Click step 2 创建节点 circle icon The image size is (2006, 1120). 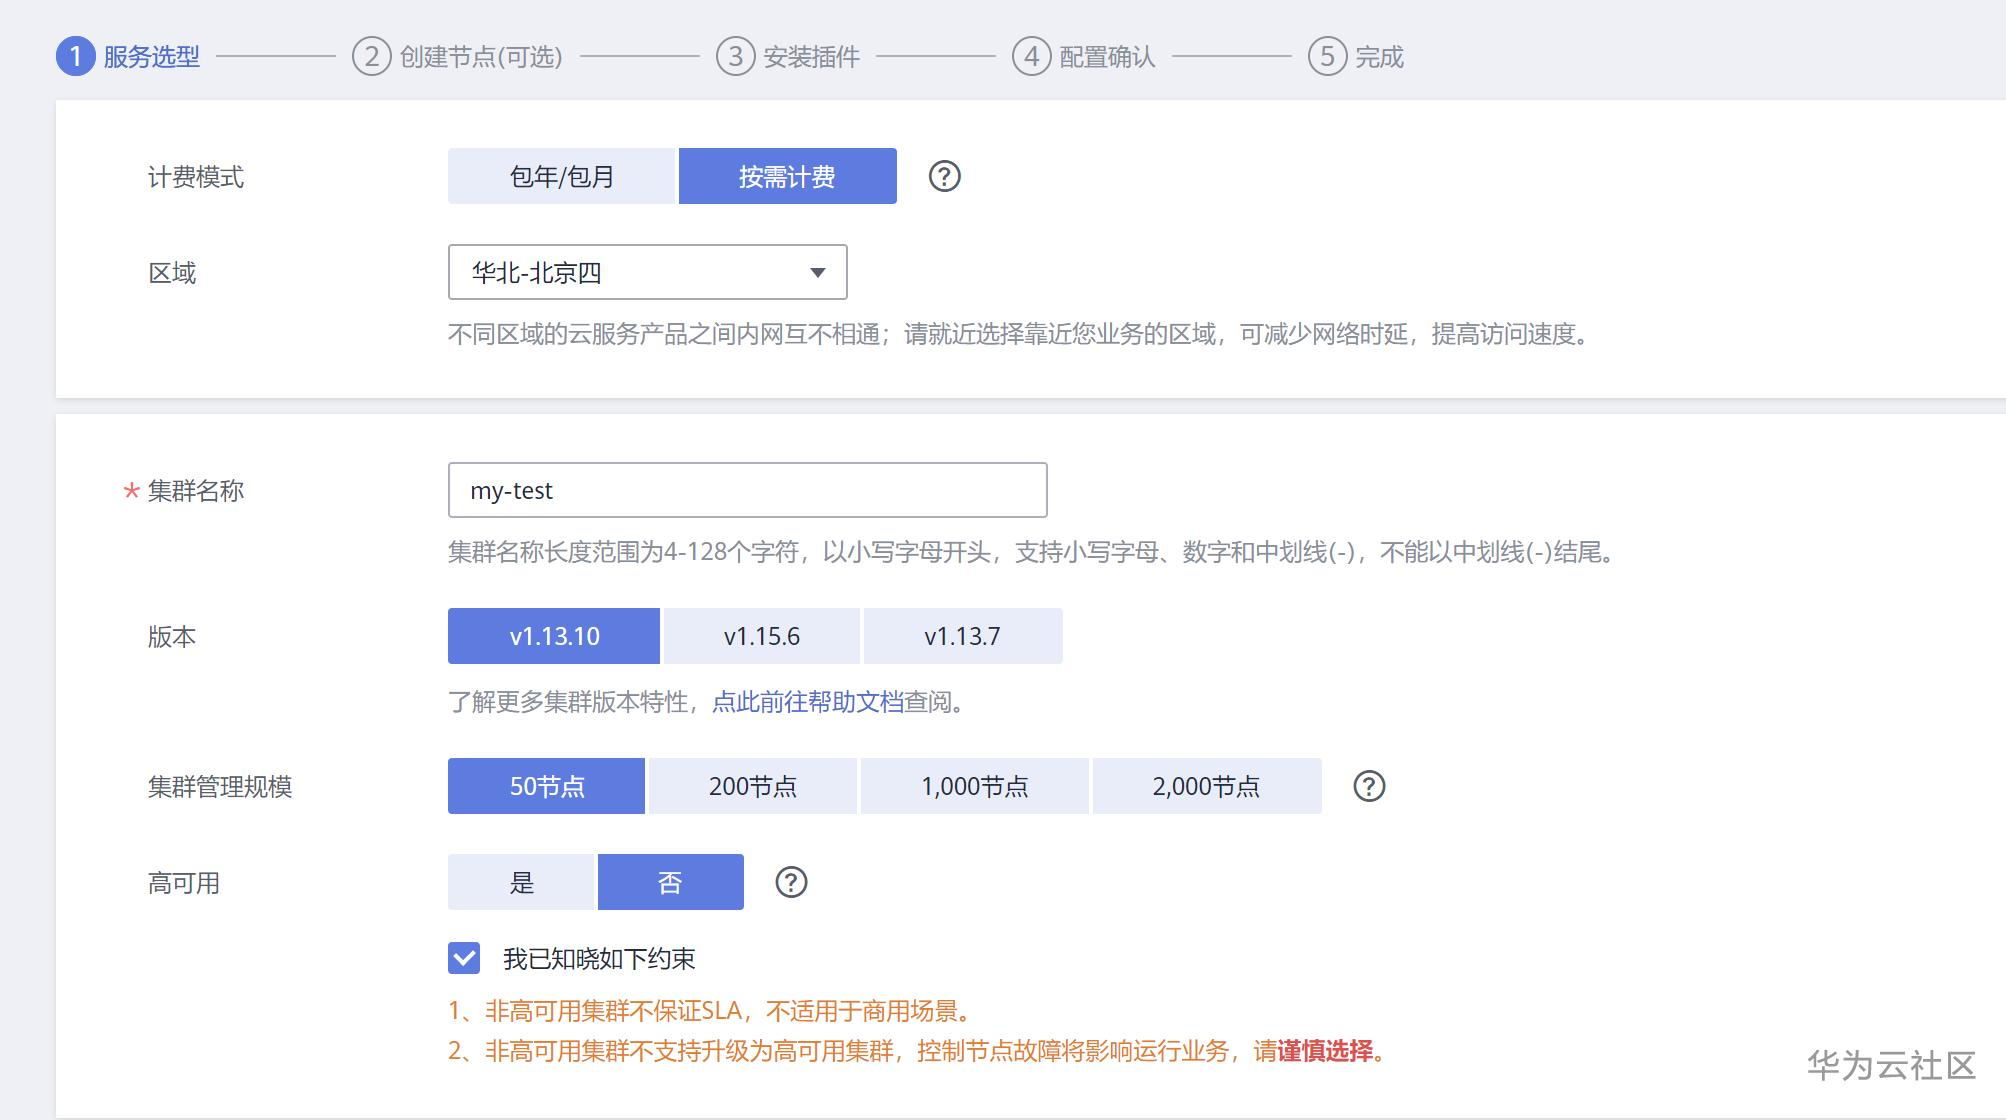click(371, 57)
